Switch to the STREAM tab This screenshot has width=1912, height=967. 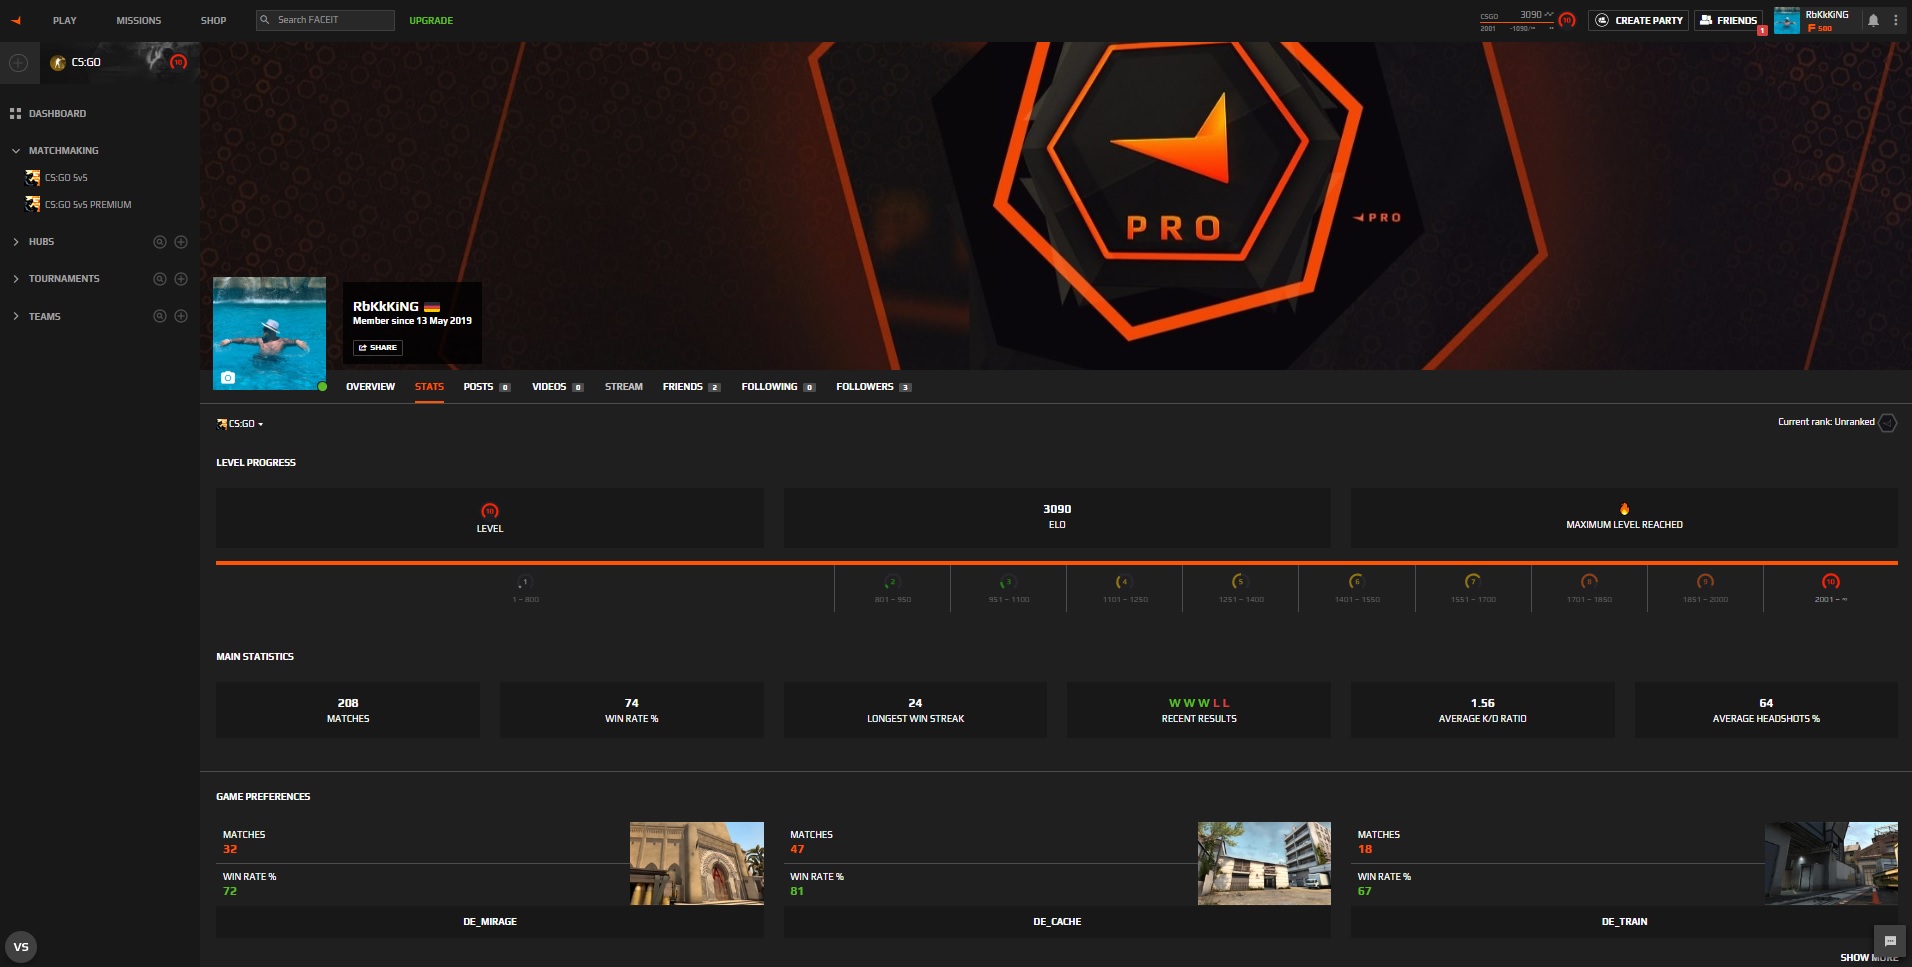coord(624,386)
